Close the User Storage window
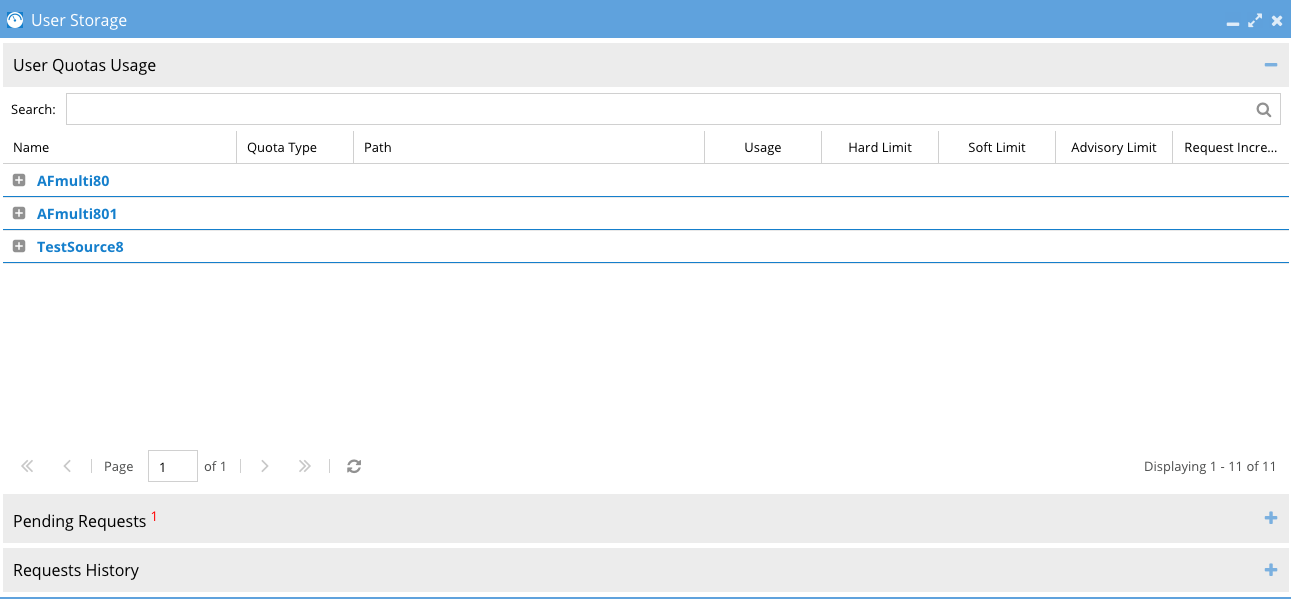Image resolution: width=1291 pixels, height=599 pixels. 1277,20
